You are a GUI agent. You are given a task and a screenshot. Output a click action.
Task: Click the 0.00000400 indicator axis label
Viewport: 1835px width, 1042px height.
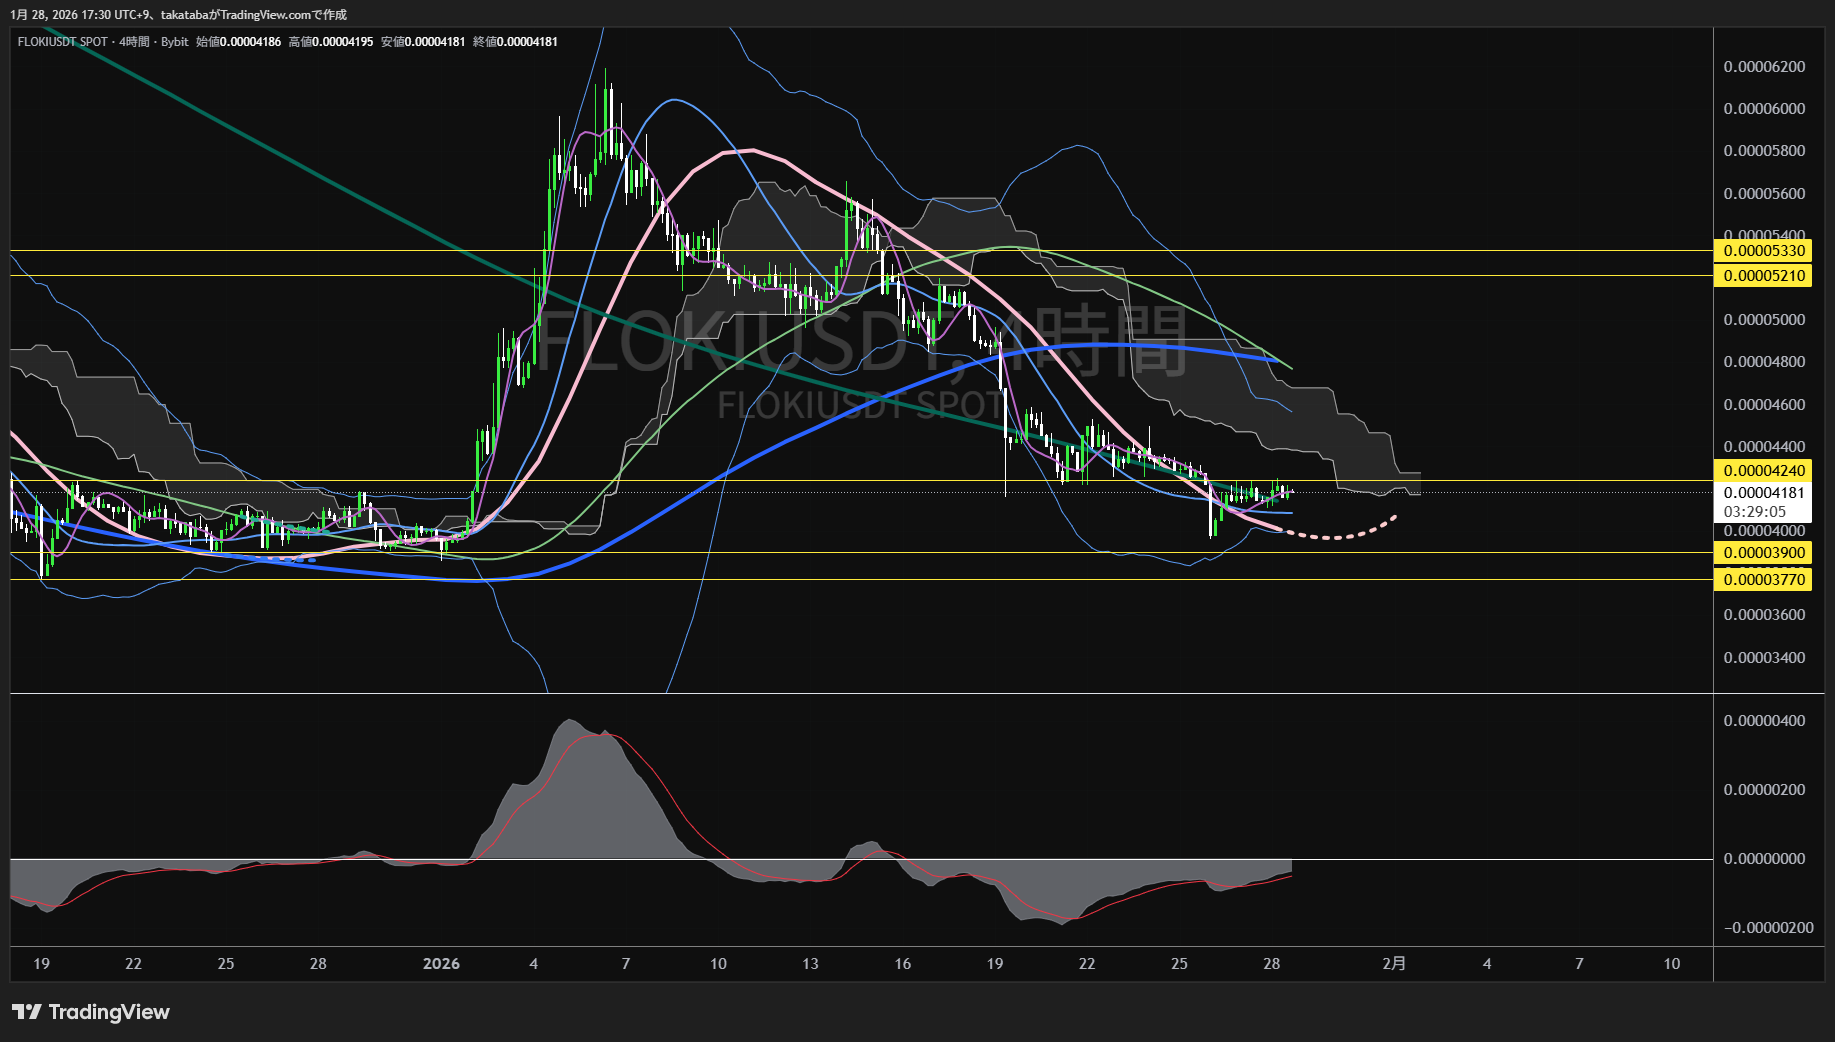[x=1764, y=721]
